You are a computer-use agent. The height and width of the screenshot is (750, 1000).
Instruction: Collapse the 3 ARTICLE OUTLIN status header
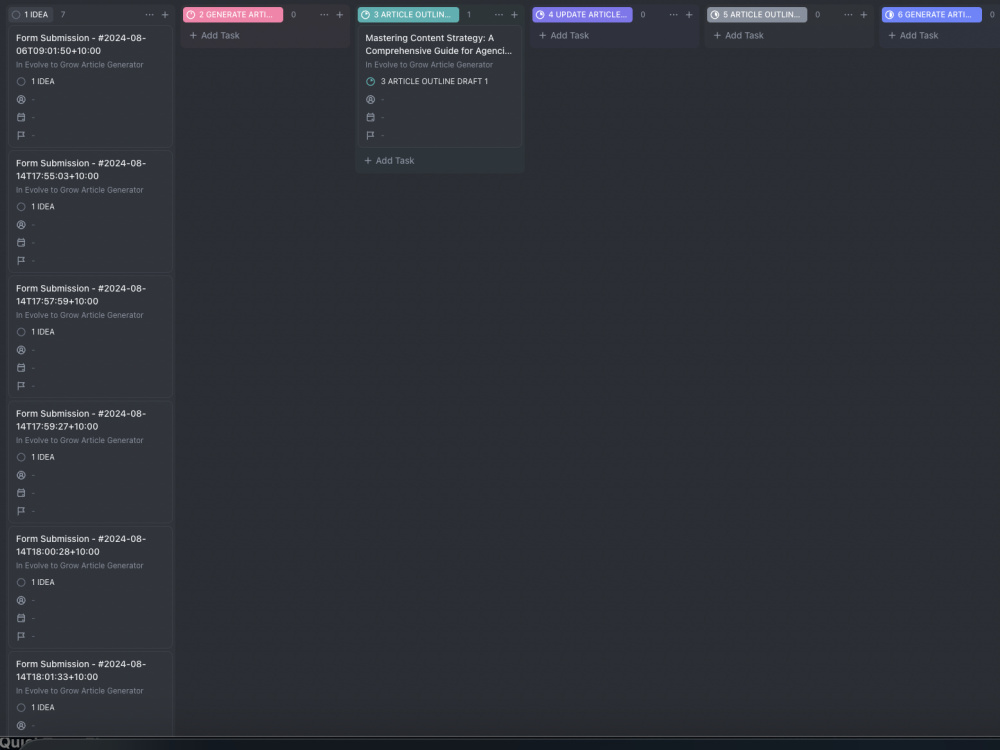[408, 15]
